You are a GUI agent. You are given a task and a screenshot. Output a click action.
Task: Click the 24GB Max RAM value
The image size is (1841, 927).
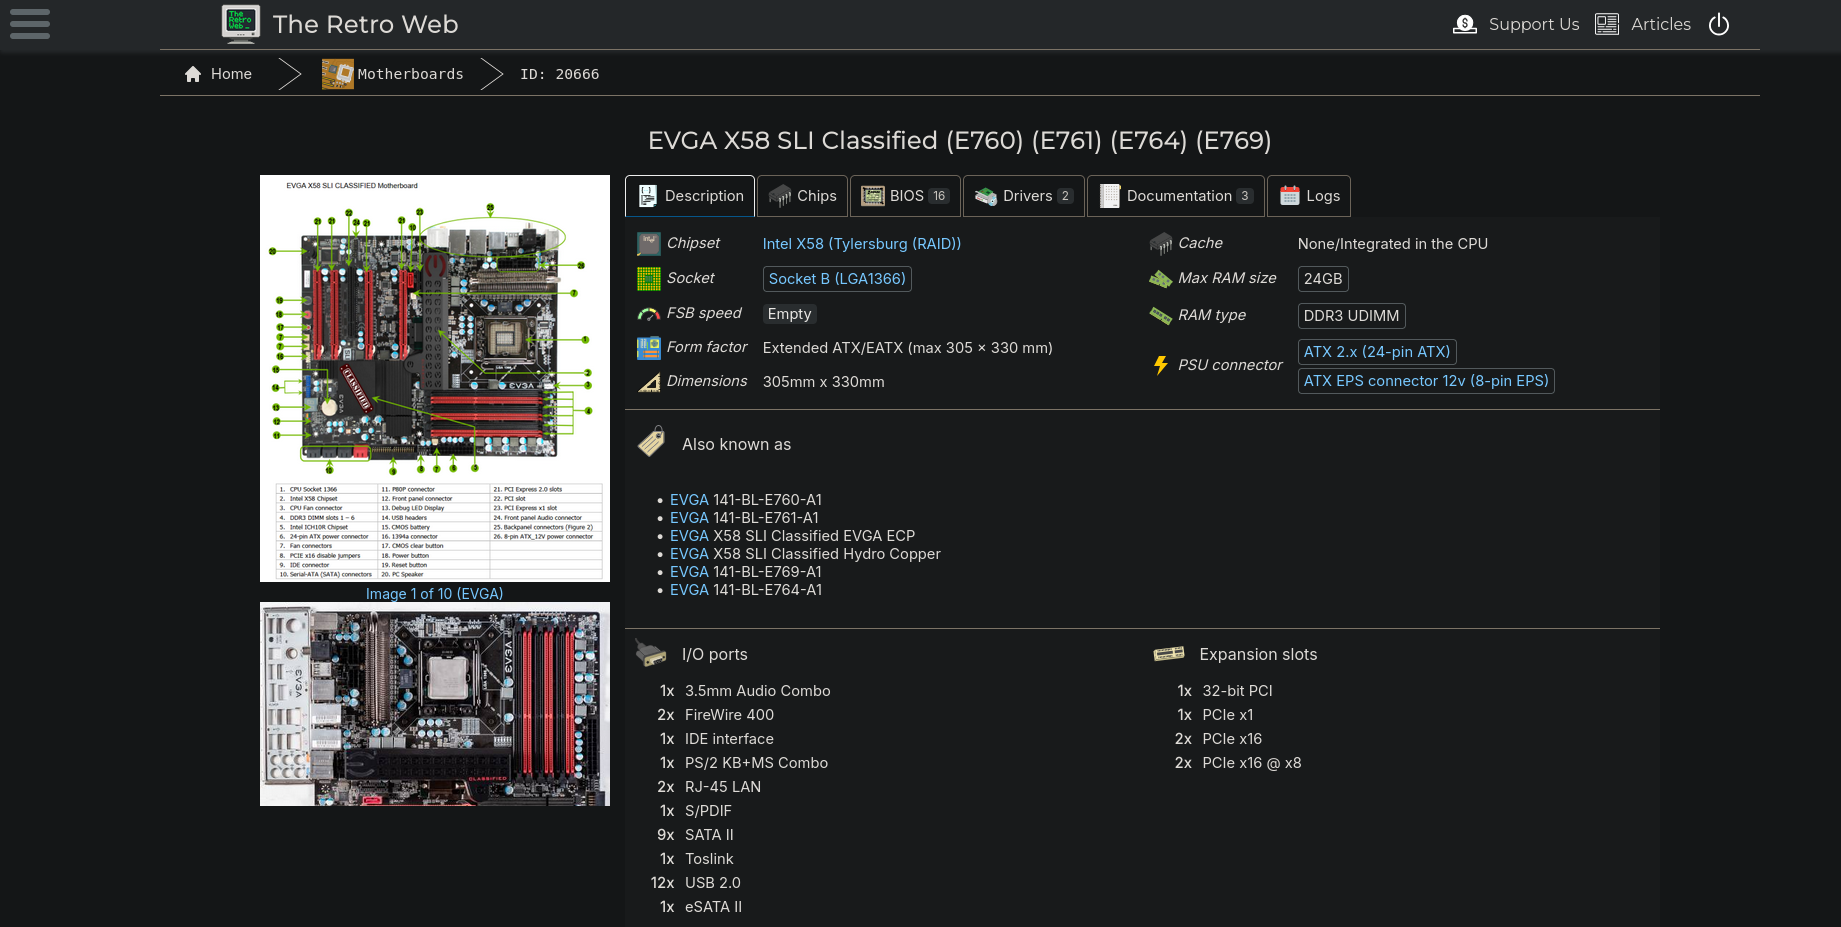point(1323,279)
